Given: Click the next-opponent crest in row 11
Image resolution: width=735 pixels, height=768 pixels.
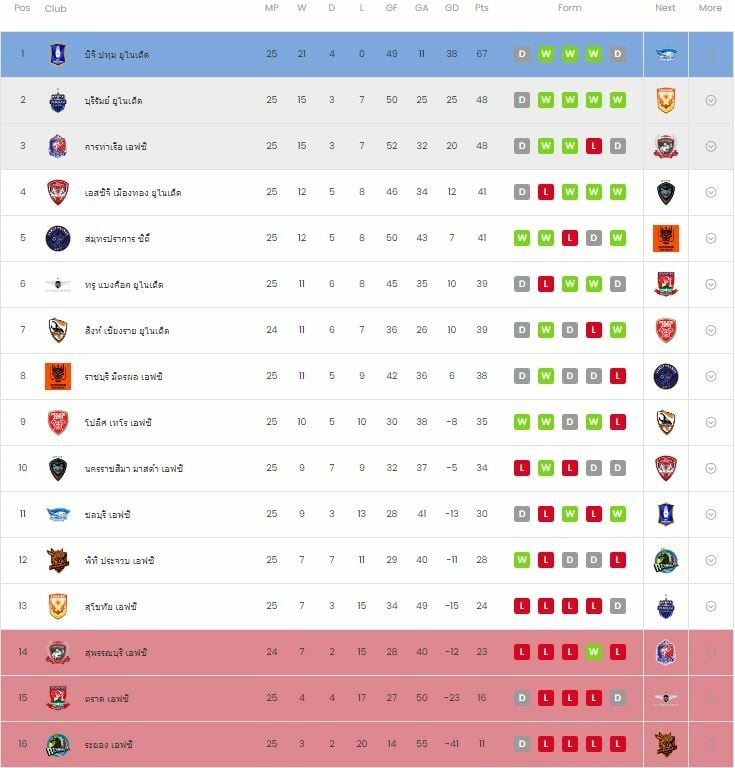Looking at the screenshot, I should click(666, 514).
